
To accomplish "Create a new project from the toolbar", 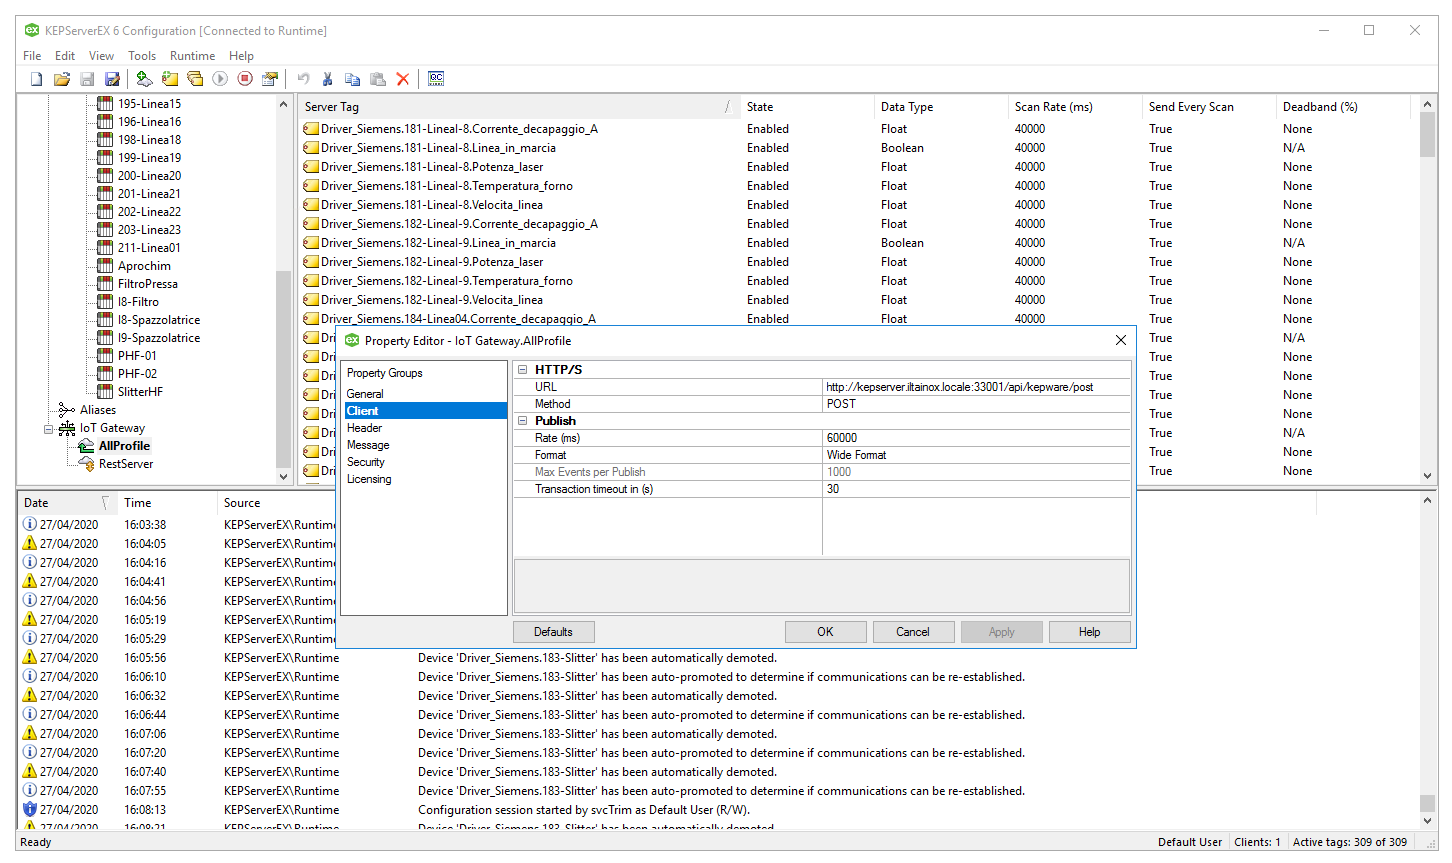I will tap(37, 79).
